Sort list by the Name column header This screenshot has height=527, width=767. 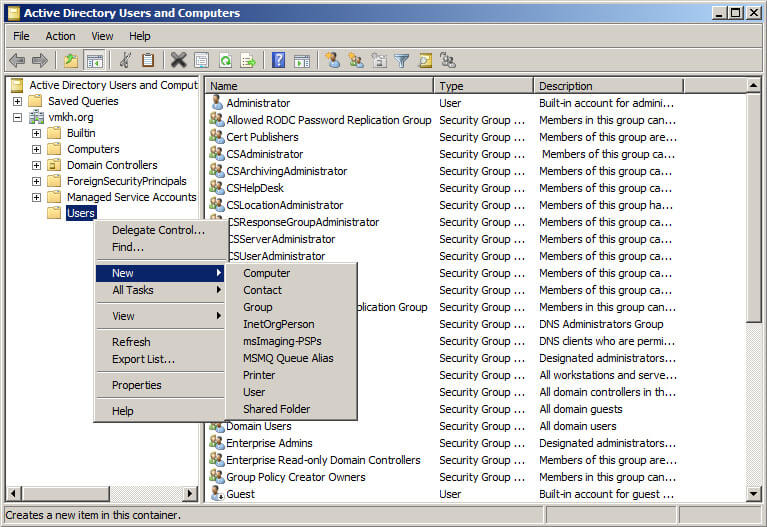(319, 86)
